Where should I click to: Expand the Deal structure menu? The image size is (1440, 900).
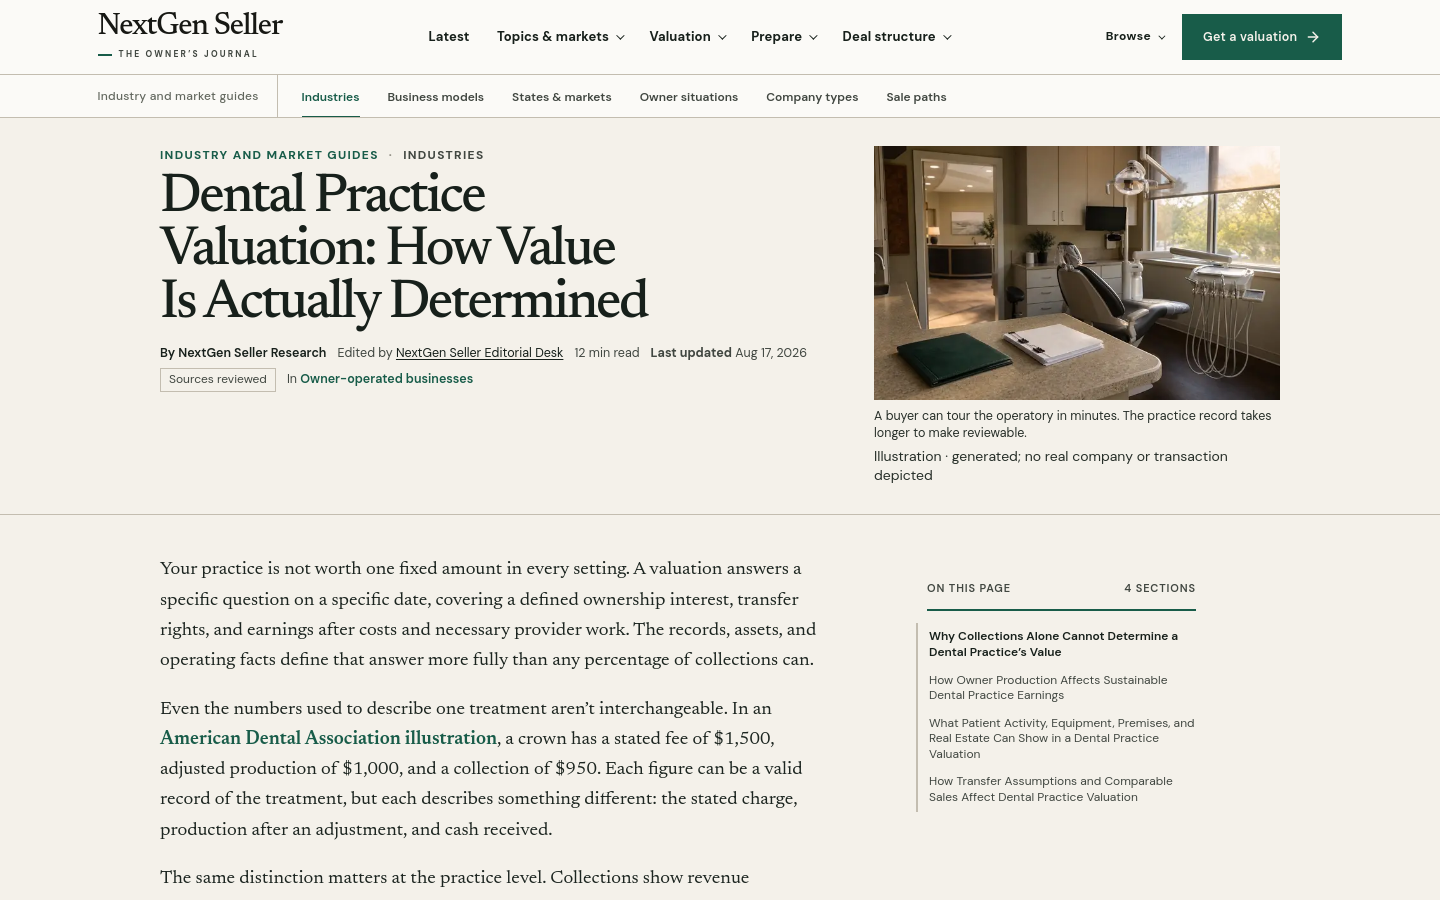897,37
